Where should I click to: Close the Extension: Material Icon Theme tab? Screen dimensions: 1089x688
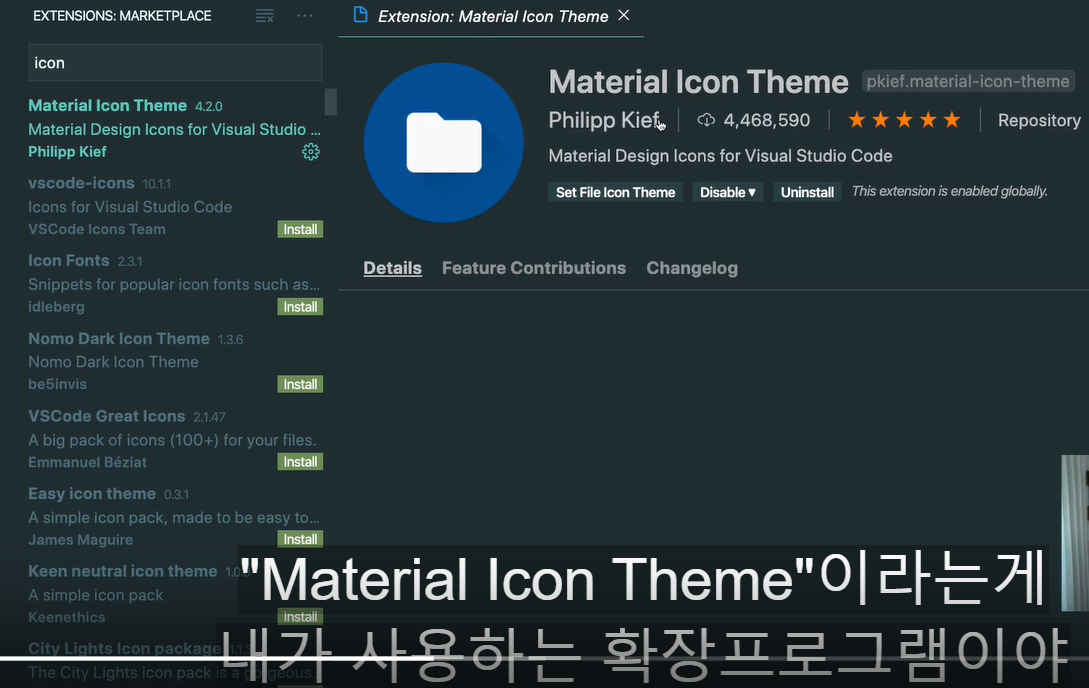tap(624, 15)
